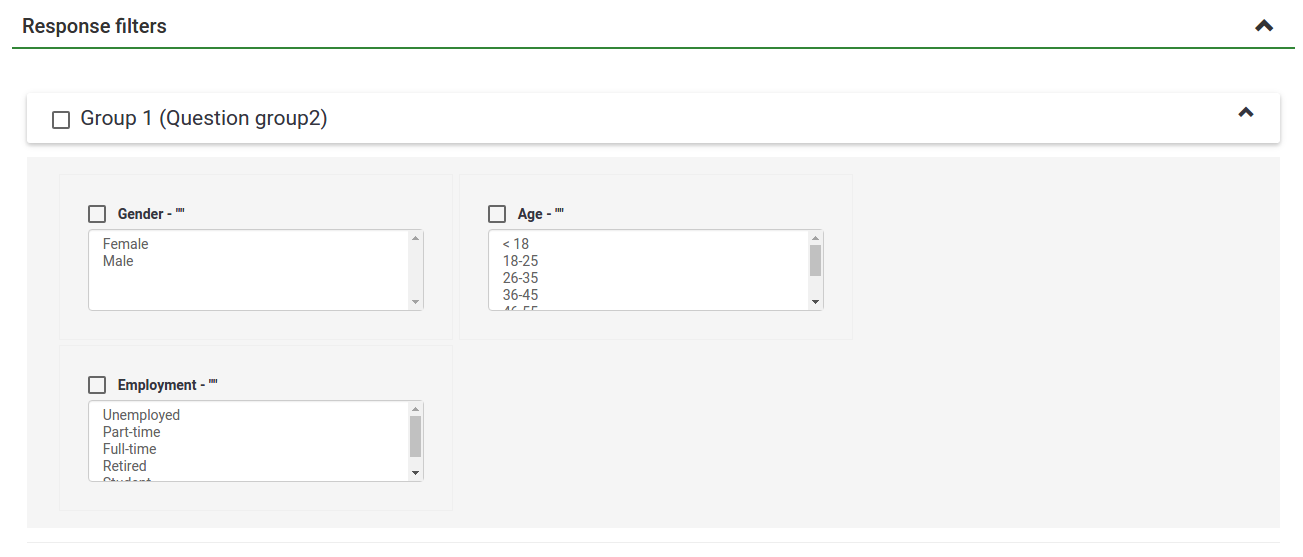This screenshot has width=1303, height=557.
Task: Select Male in the Gender list
Action: 118,261
